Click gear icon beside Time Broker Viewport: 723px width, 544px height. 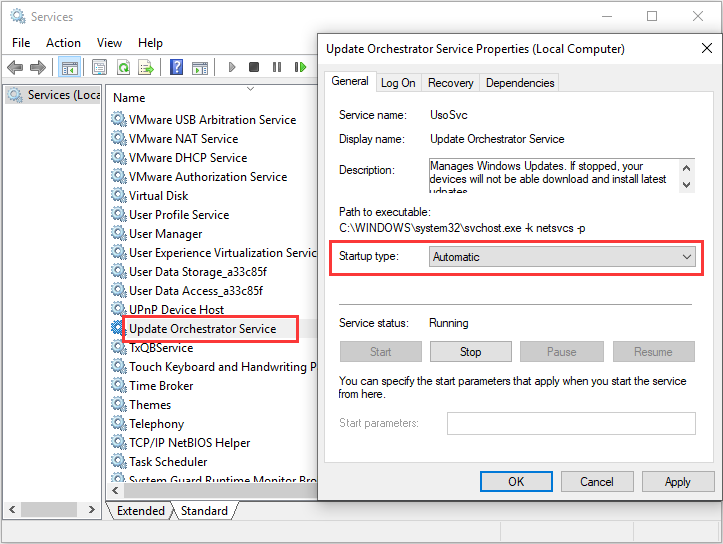click(x=119, y=385)
